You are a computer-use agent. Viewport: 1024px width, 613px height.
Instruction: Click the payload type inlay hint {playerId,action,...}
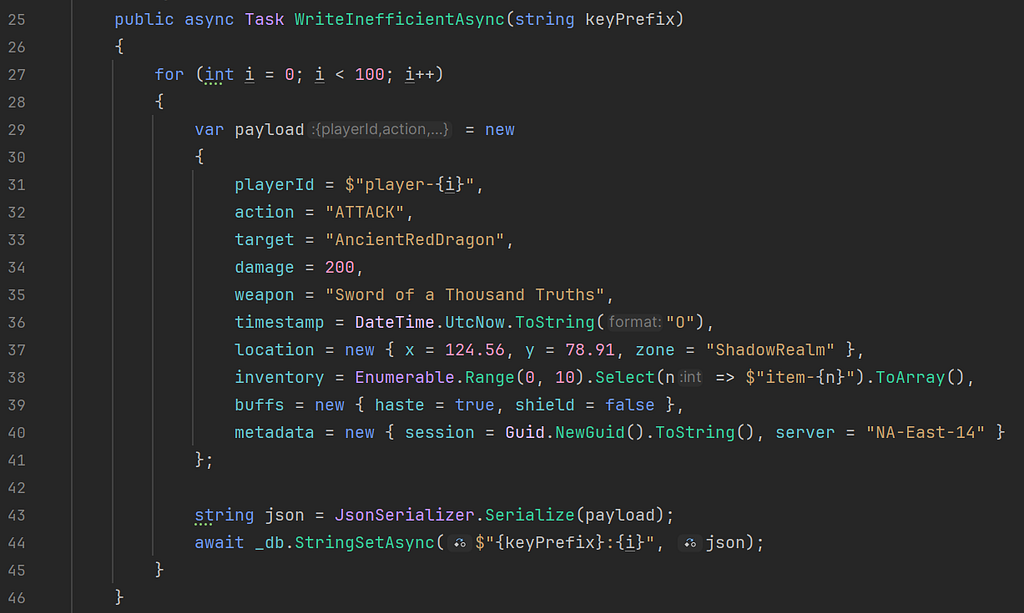(381, 129)
